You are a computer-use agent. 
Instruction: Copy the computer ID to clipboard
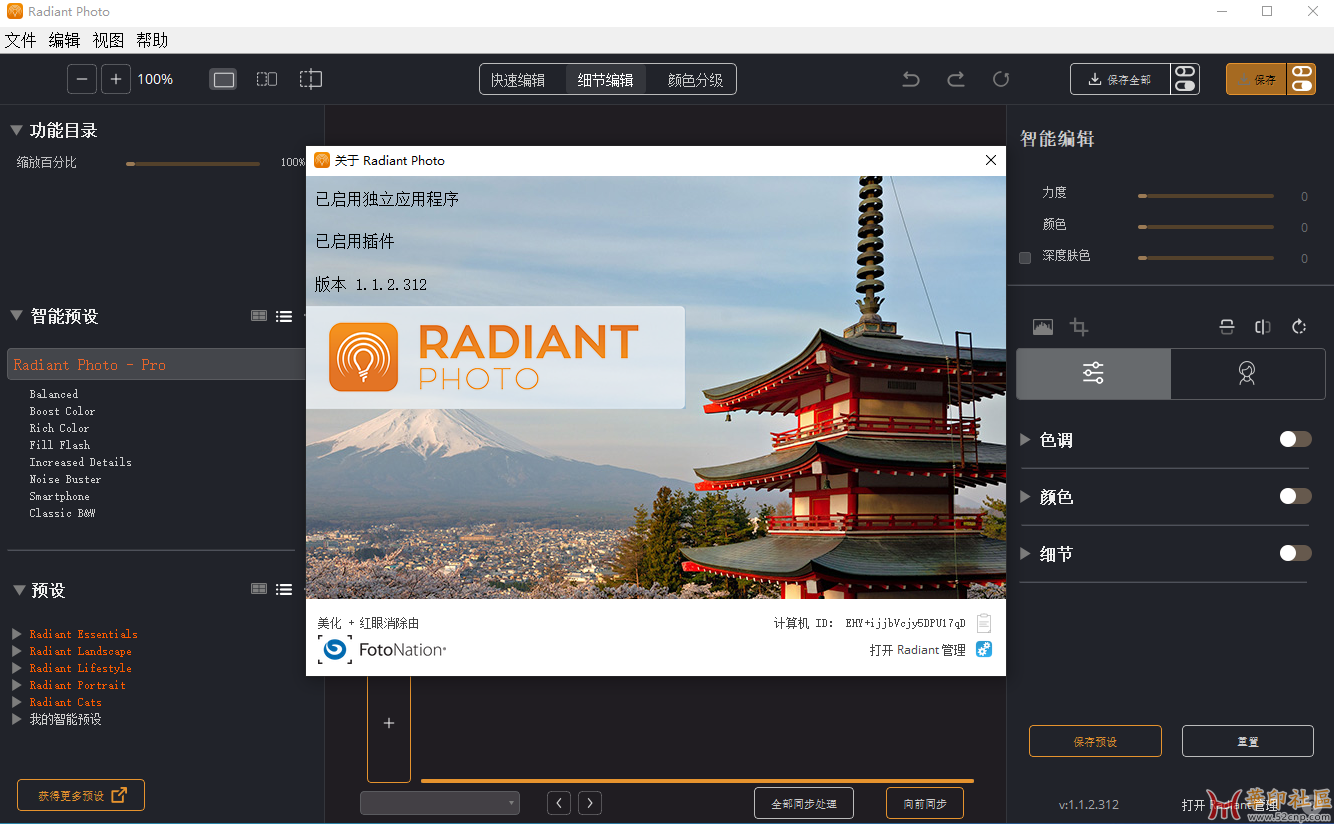click(x=984, y=623)
